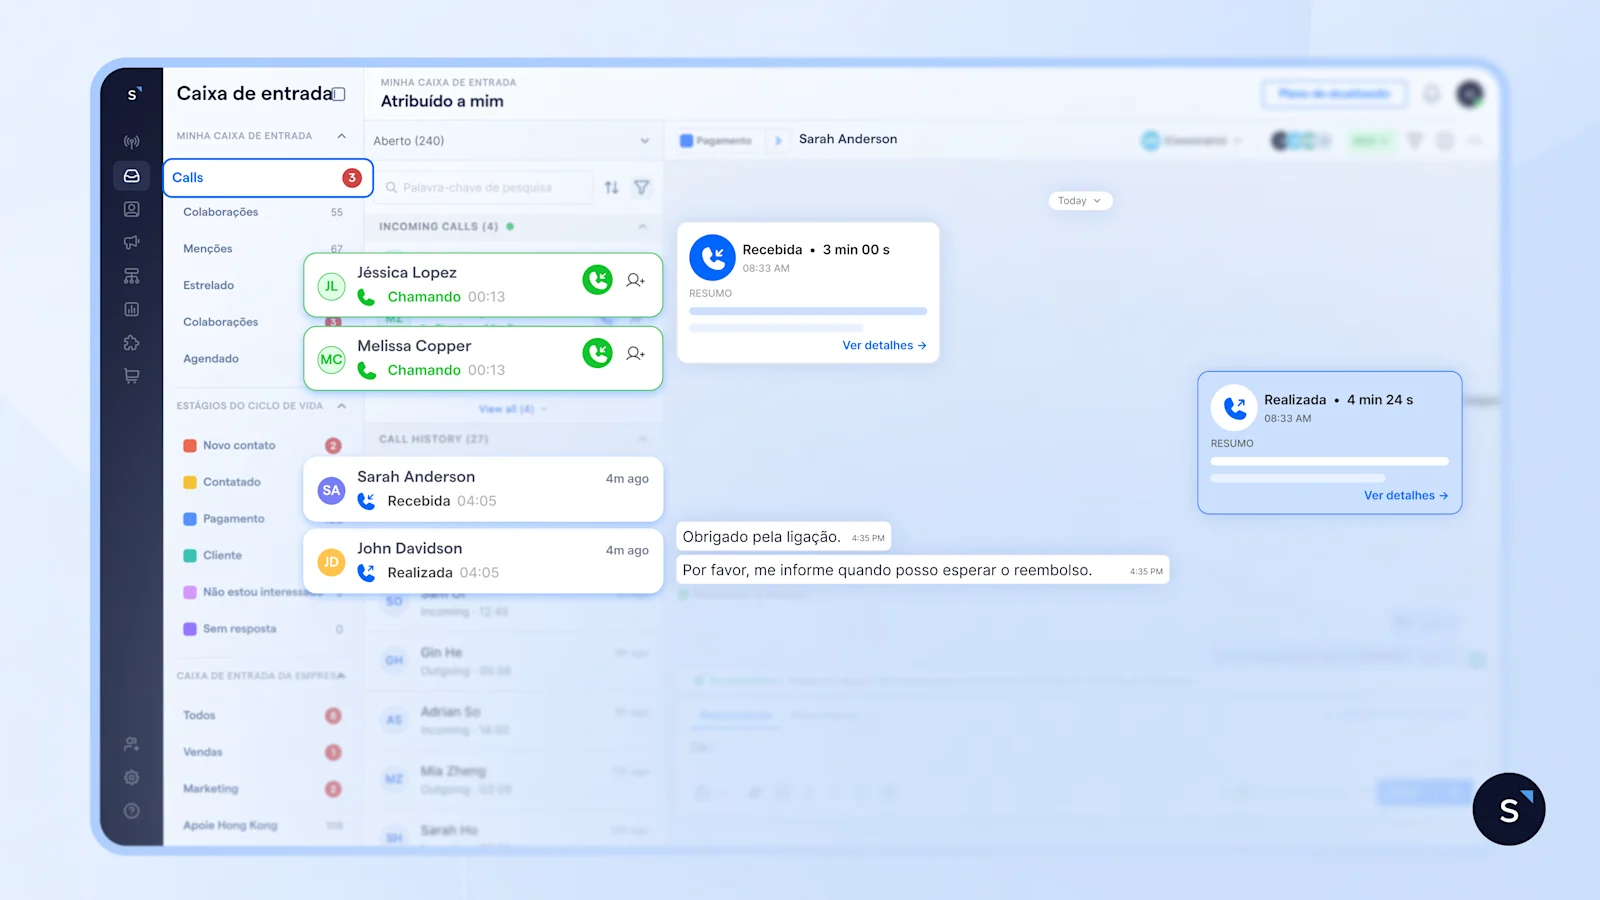
Task: Select the Pagamento lifecycle stage
Action: (262, 519)
